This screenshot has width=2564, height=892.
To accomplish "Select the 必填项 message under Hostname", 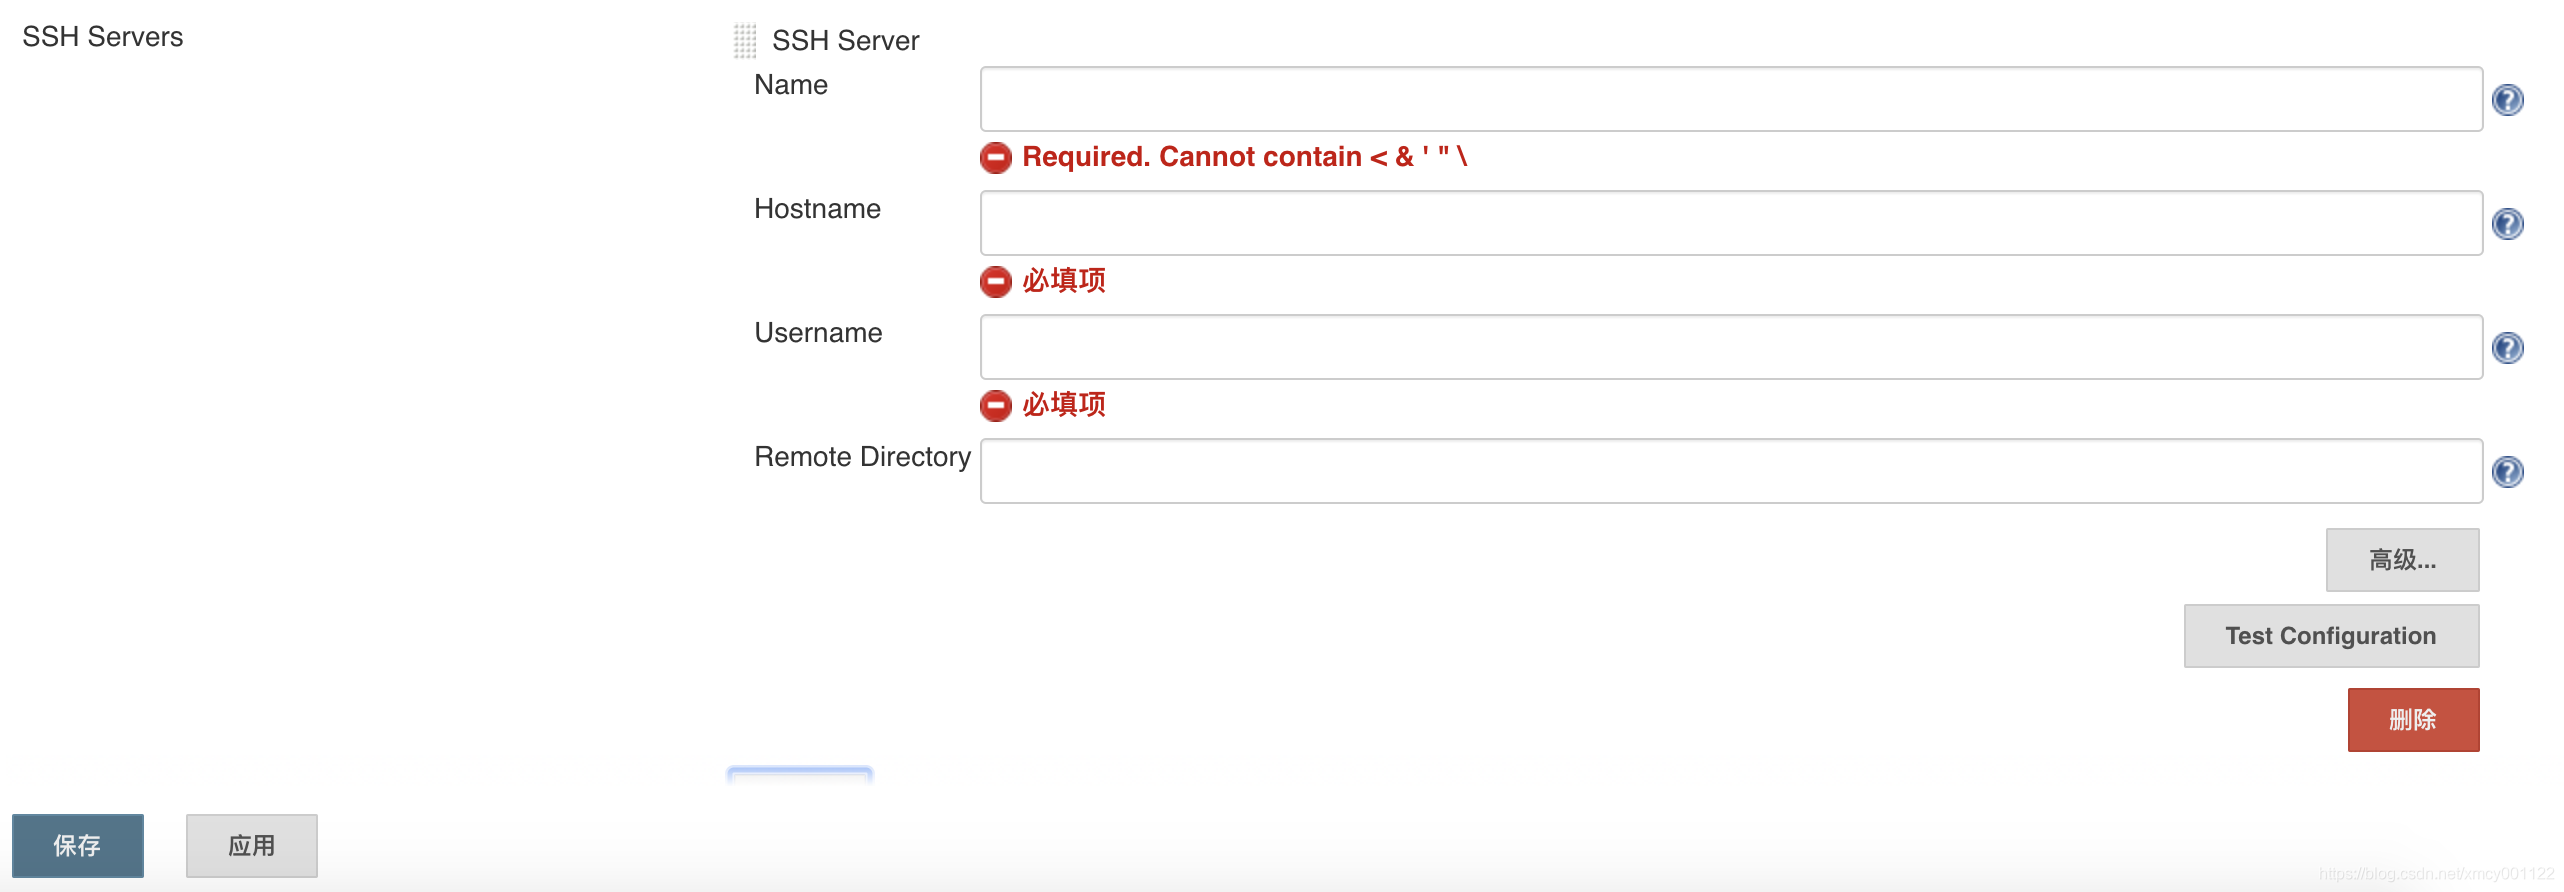I will pyautogui.click(x=1064, y=281).
